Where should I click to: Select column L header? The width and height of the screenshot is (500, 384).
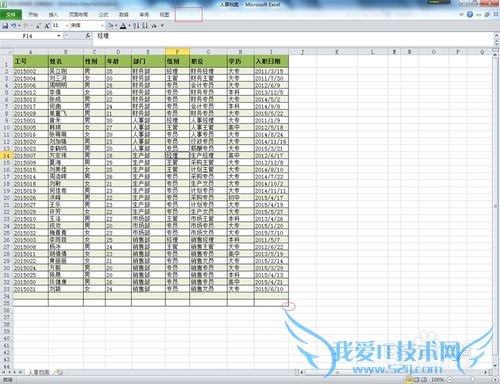(372, 52)
